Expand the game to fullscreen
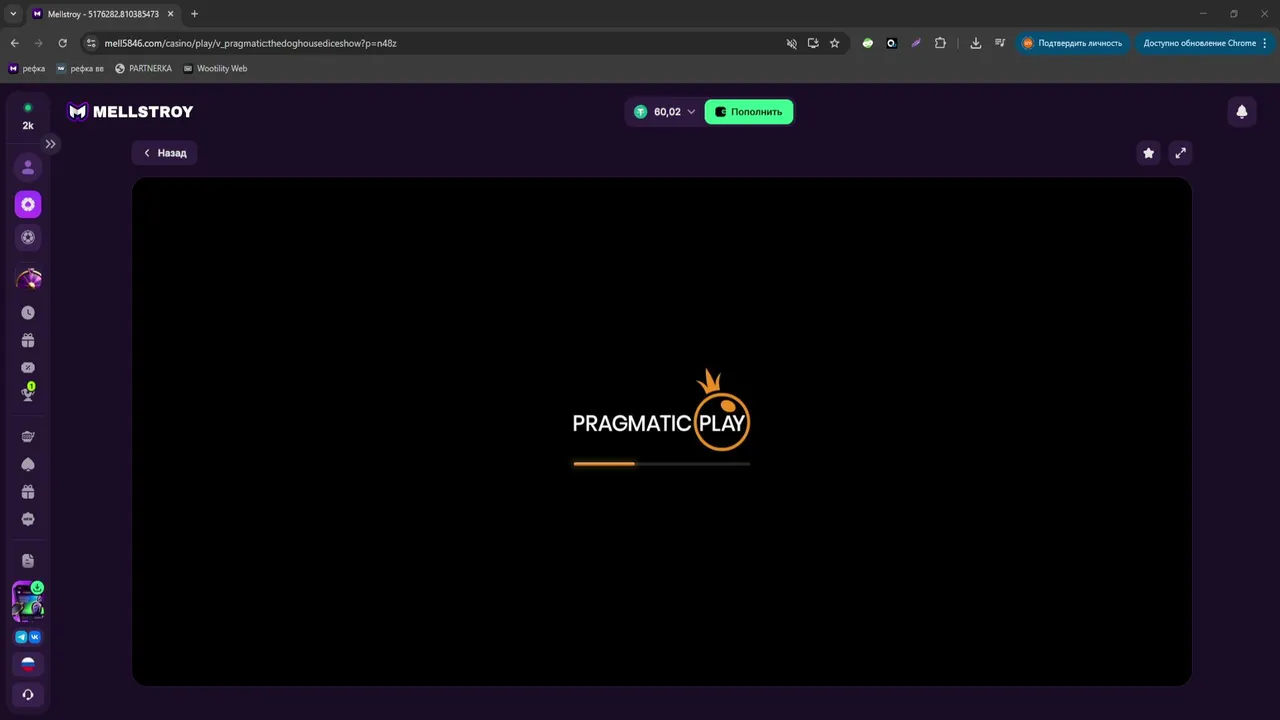Image resolution: width=1280 pixels, height=720 pixels. point(1181,153)
